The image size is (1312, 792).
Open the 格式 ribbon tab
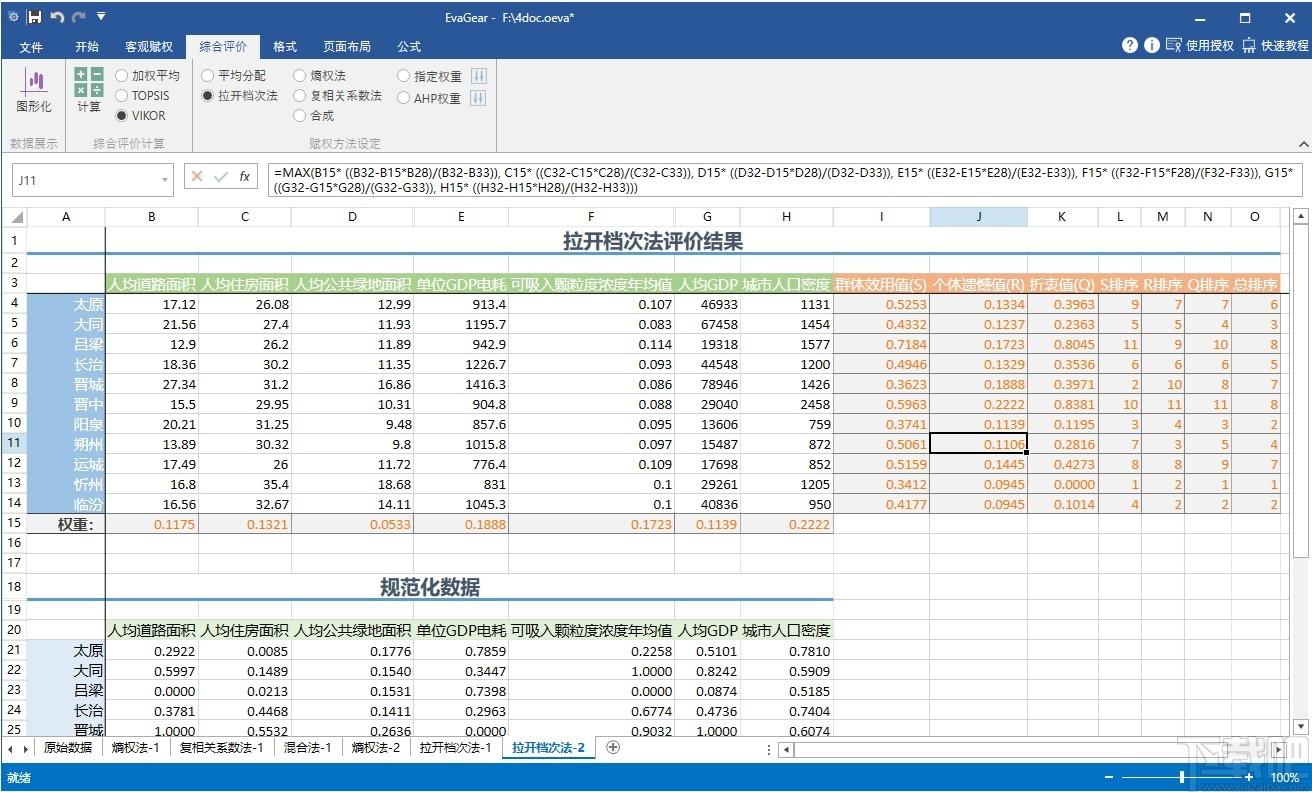tap(285, 47)
